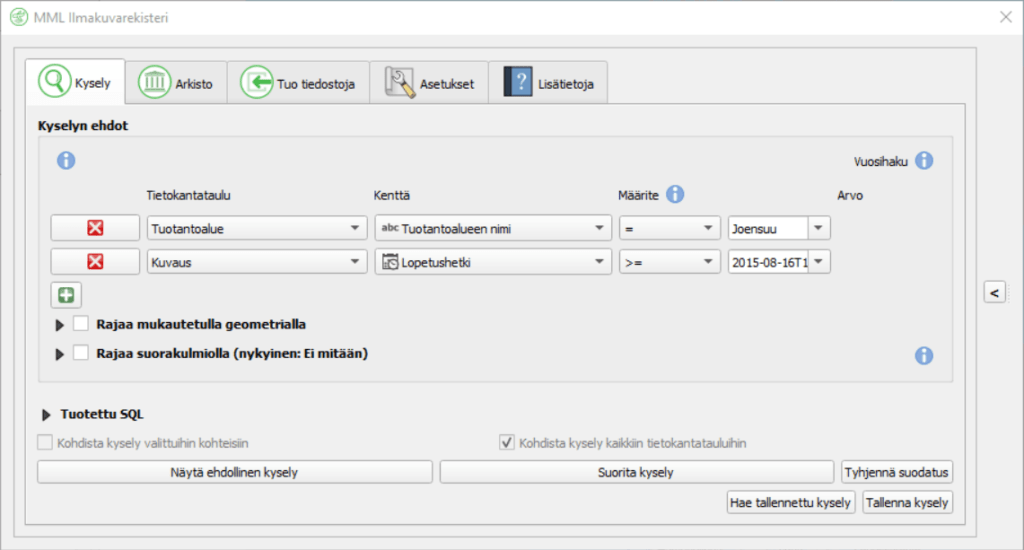The width and height of the screenshot is (1024, 550).
Task: Open the Lopetushetki field dropdown
Action: 493,262
